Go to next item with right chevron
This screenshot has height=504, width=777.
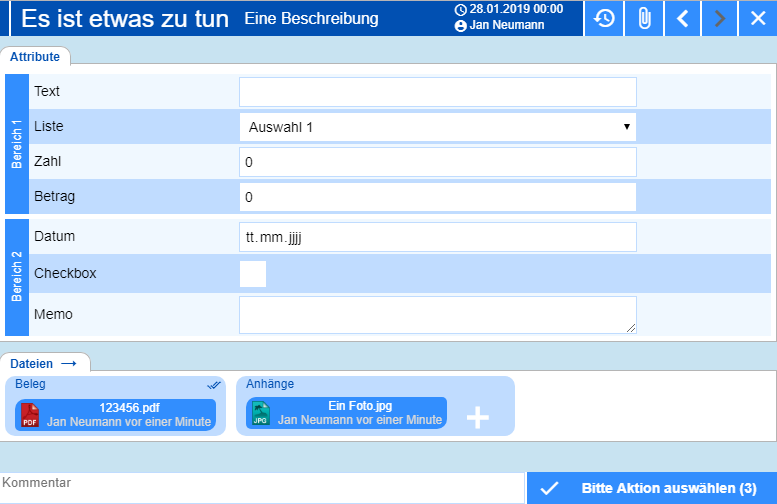coord(720,18)
